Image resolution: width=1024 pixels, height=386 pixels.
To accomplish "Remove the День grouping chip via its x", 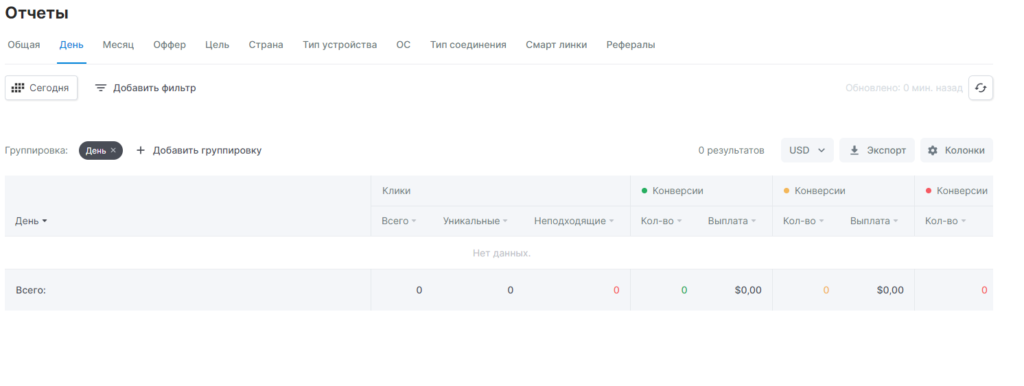I will point(113,150).
